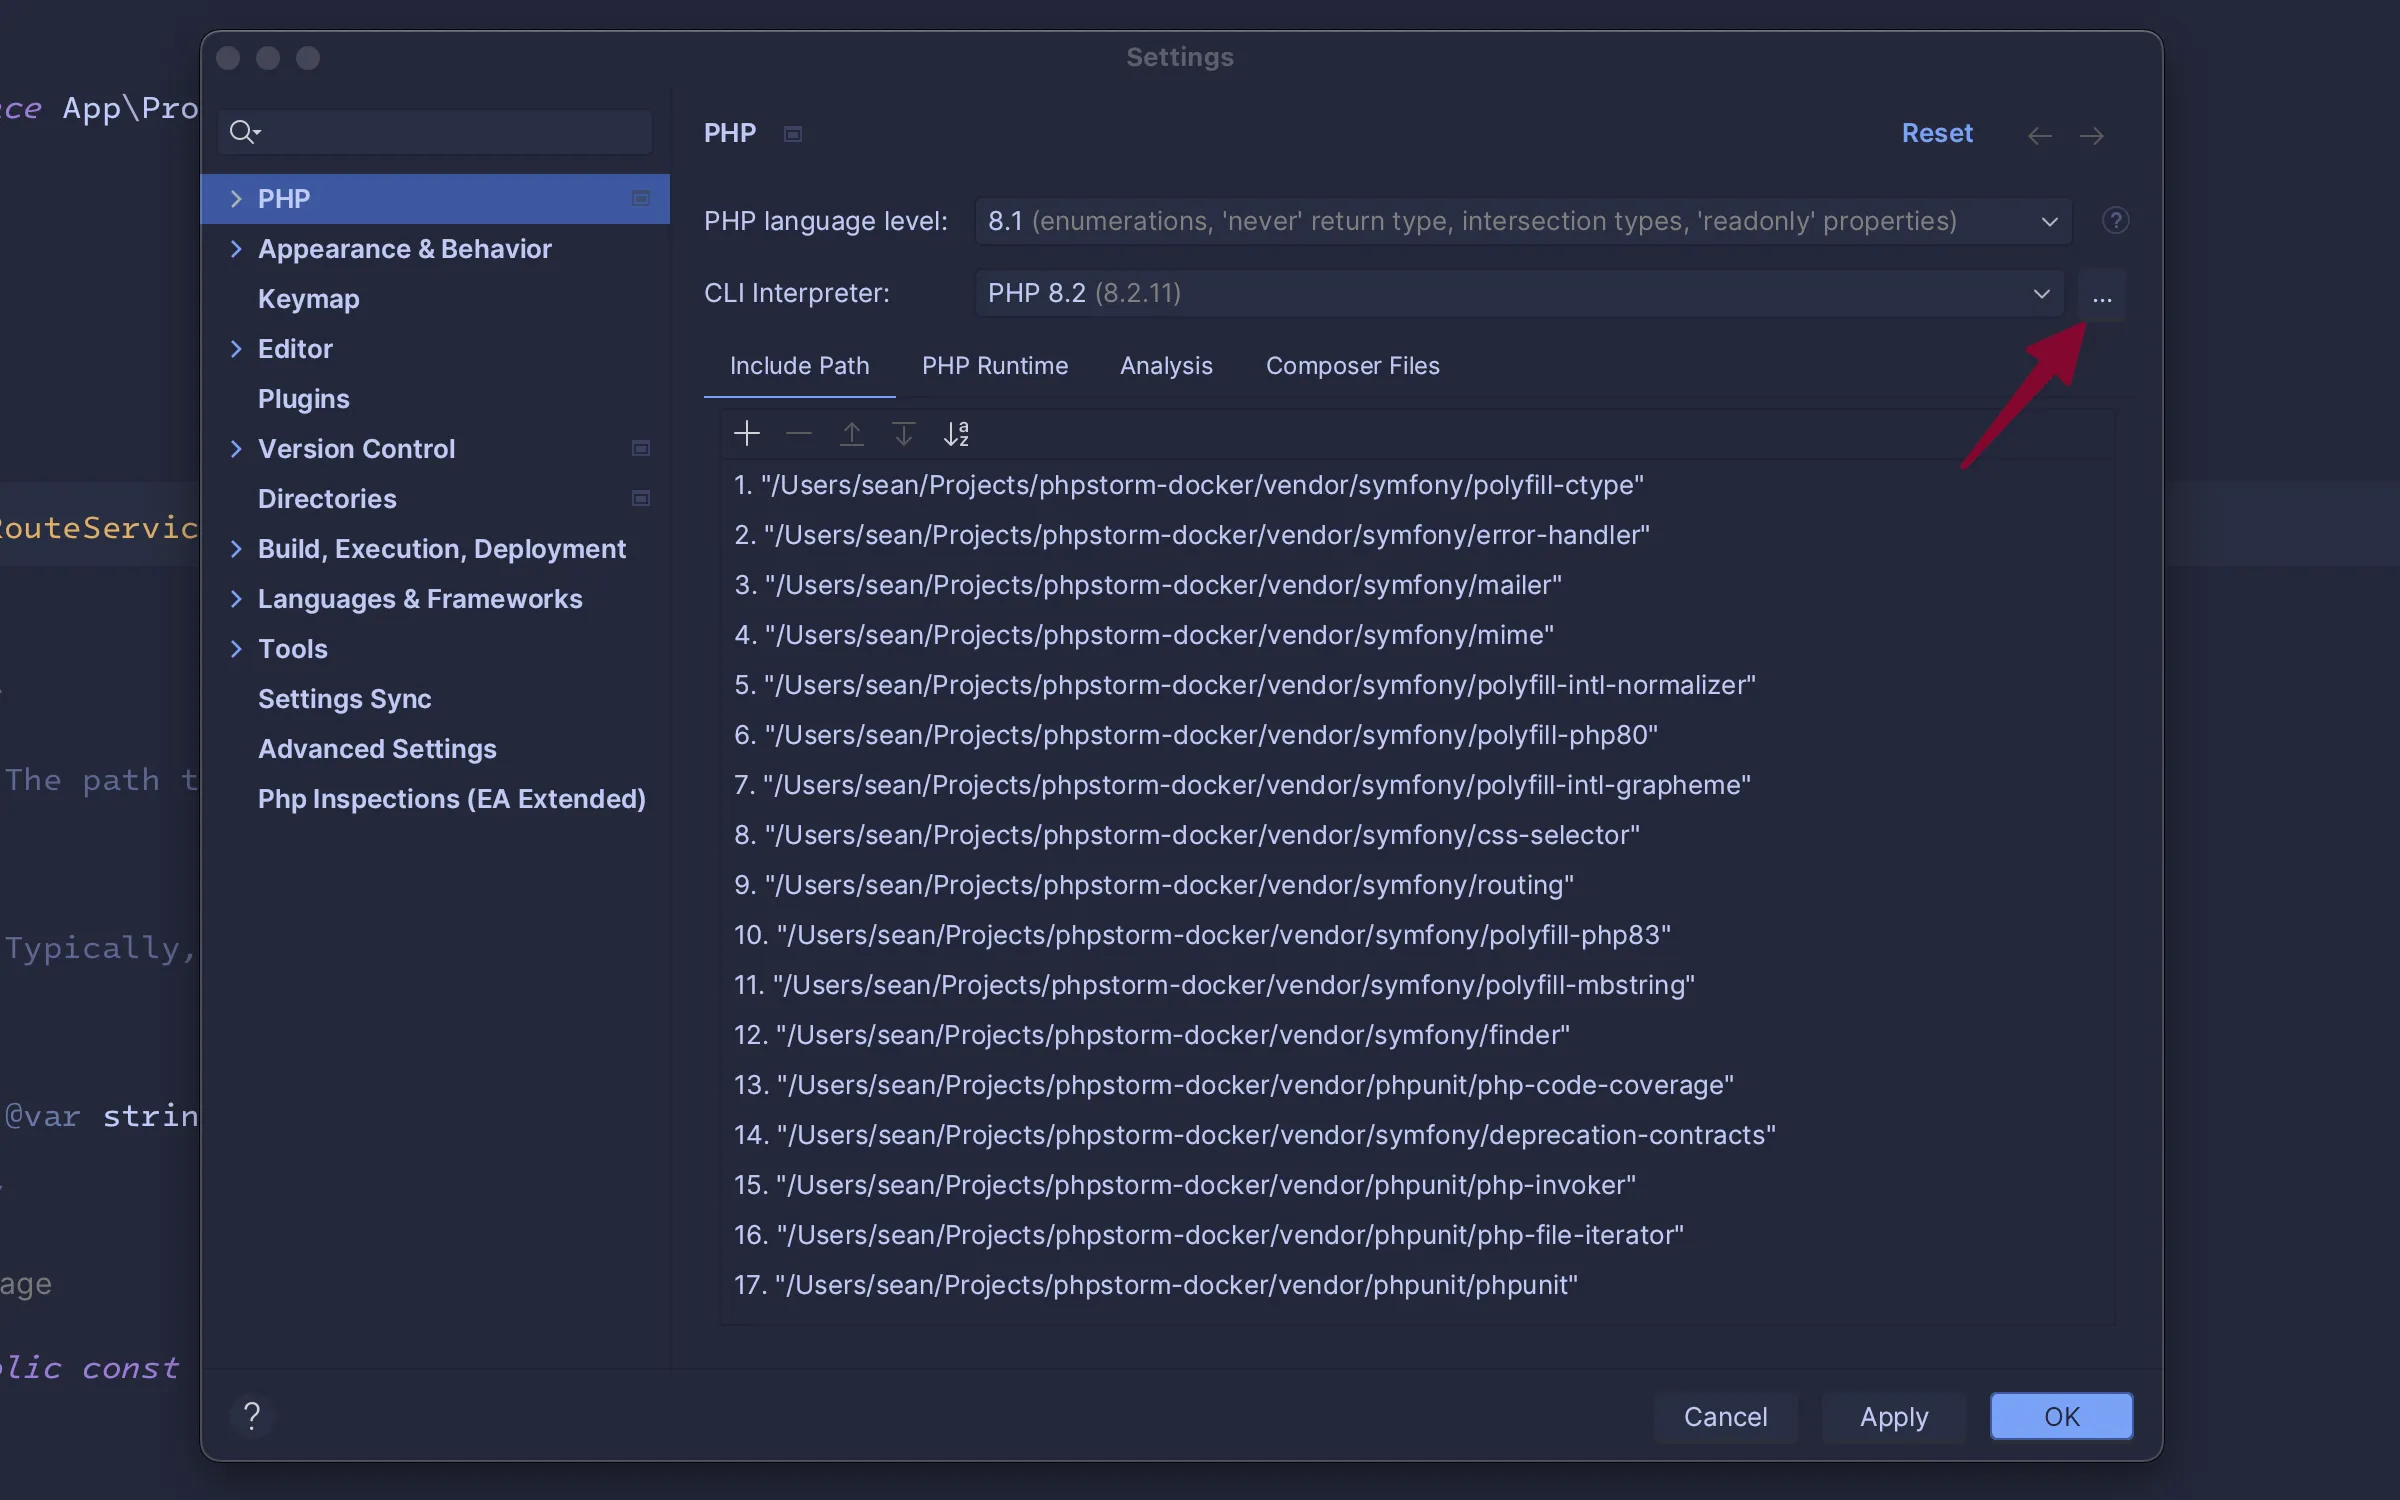Focus the settings search field

(435, 131)
